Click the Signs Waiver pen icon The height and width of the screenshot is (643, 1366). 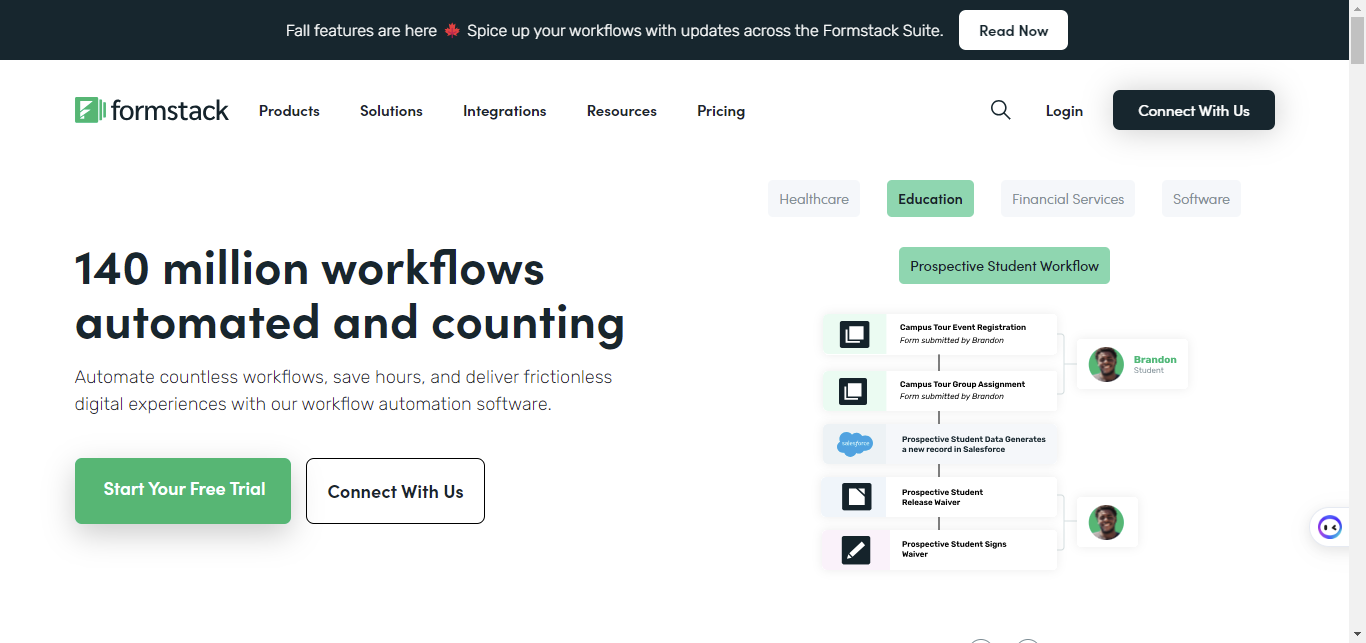(x=856, y=549)
